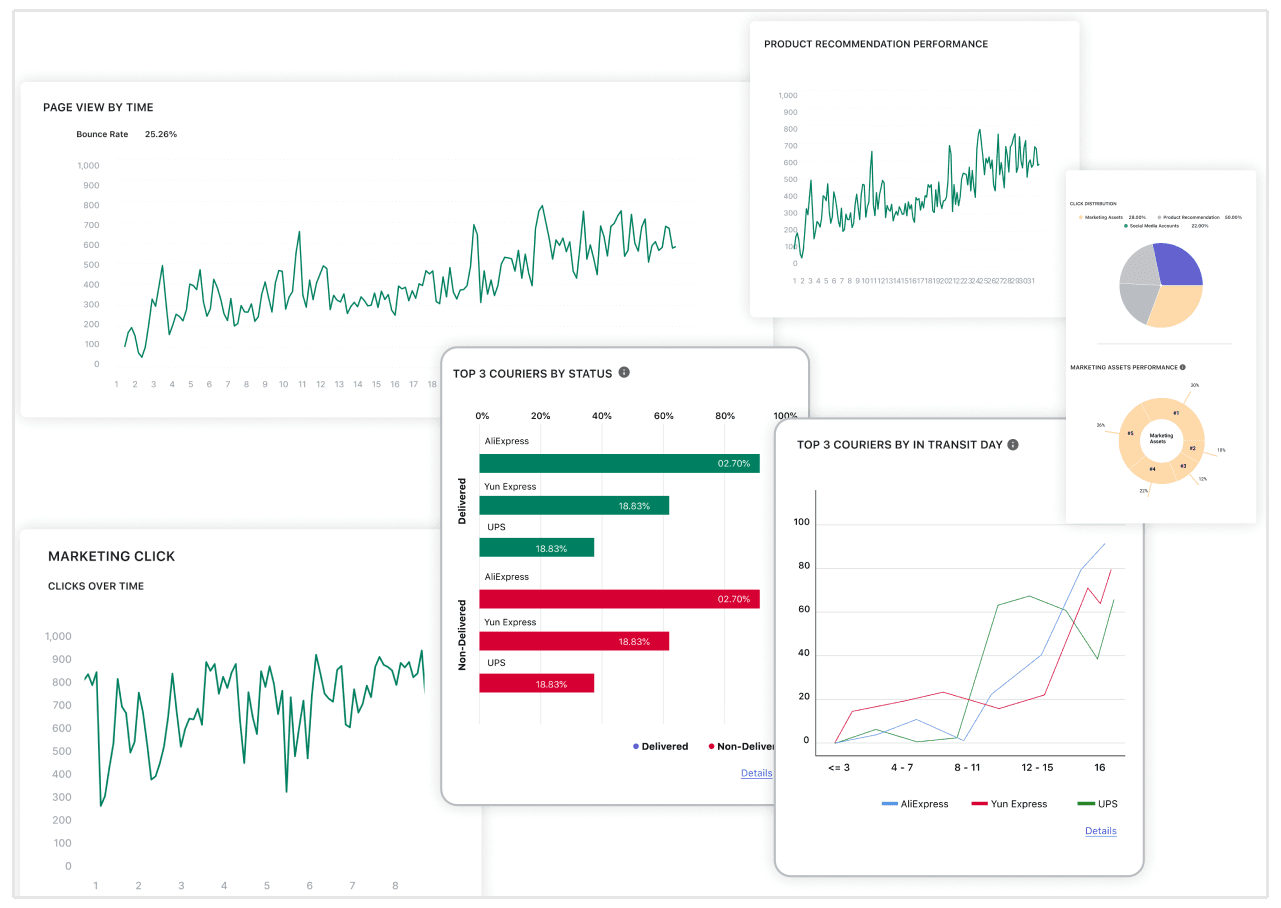
Task: Click the Marketing Assets legend entry
Action: point(1106,217)
